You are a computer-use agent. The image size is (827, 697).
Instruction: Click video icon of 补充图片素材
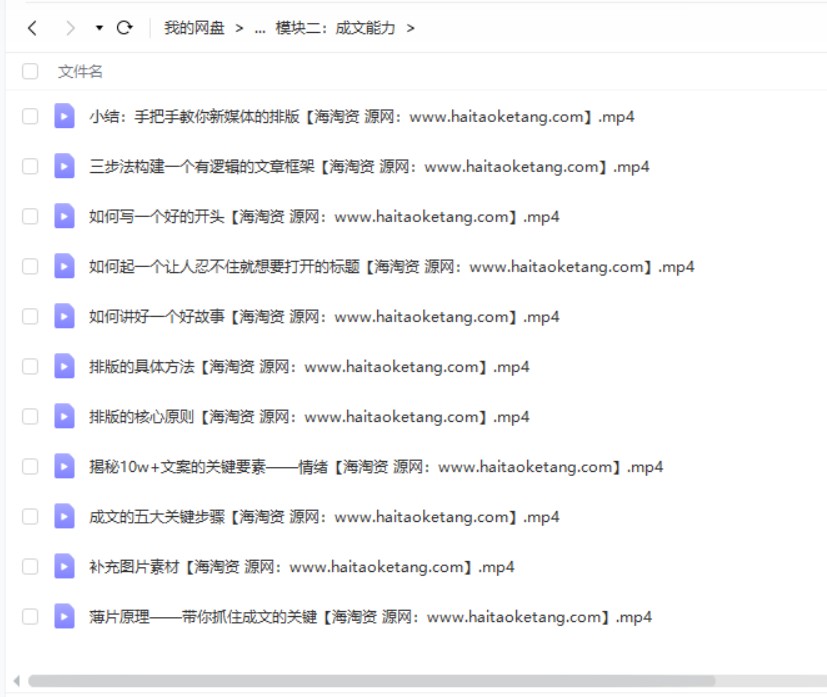click(64, 567)
